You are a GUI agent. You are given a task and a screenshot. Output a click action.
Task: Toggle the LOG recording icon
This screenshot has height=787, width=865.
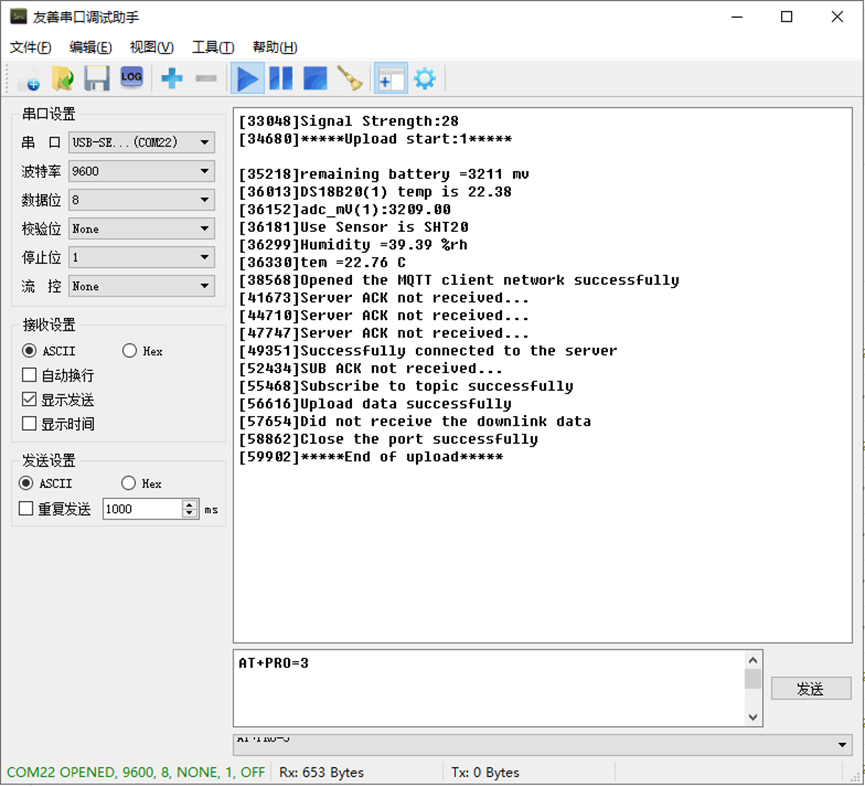pos(131,77)
